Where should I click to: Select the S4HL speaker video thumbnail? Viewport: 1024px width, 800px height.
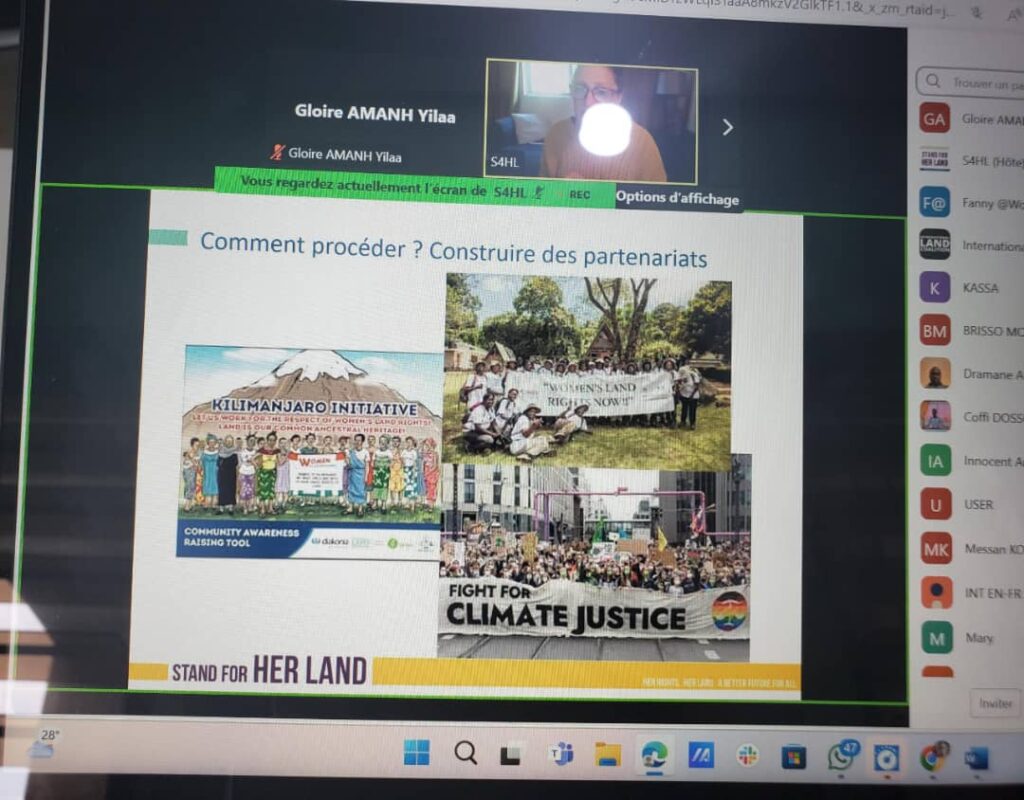(x=591, y=121)
